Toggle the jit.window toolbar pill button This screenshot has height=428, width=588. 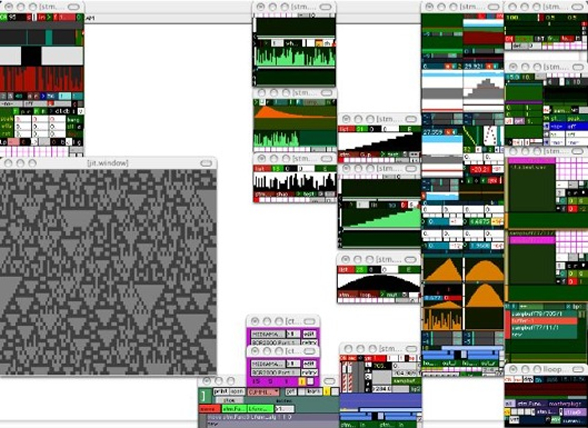coord(206,163)
